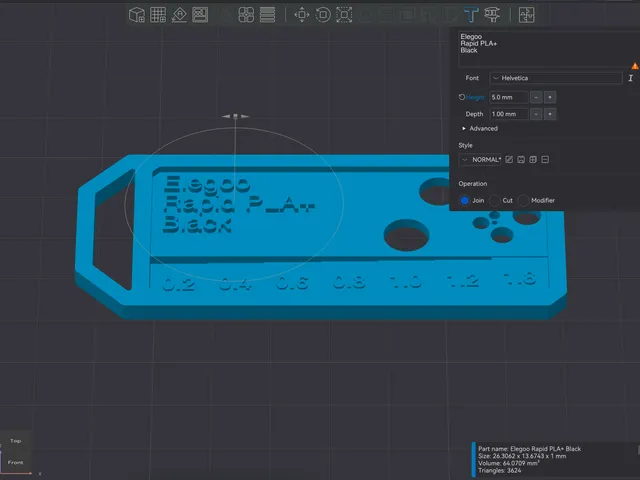Click the Depth 1.00 mm field
This screenshot has height=480, width=640.
[509, 114]
